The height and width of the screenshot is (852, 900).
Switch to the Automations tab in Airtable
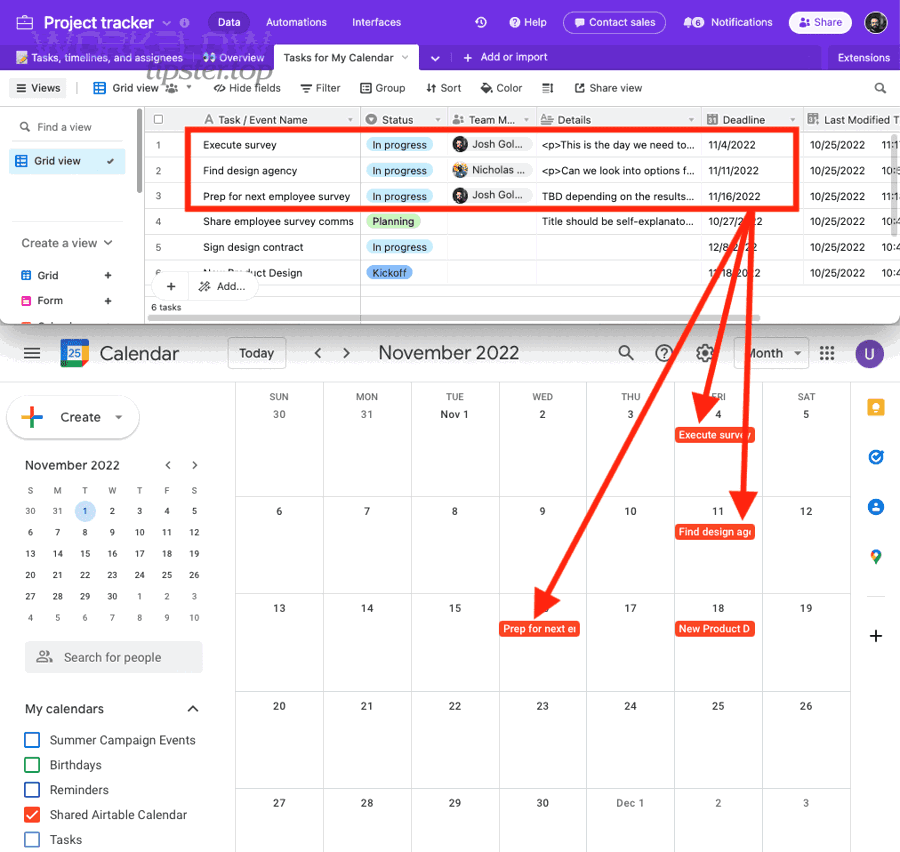(x=296, y=21)
